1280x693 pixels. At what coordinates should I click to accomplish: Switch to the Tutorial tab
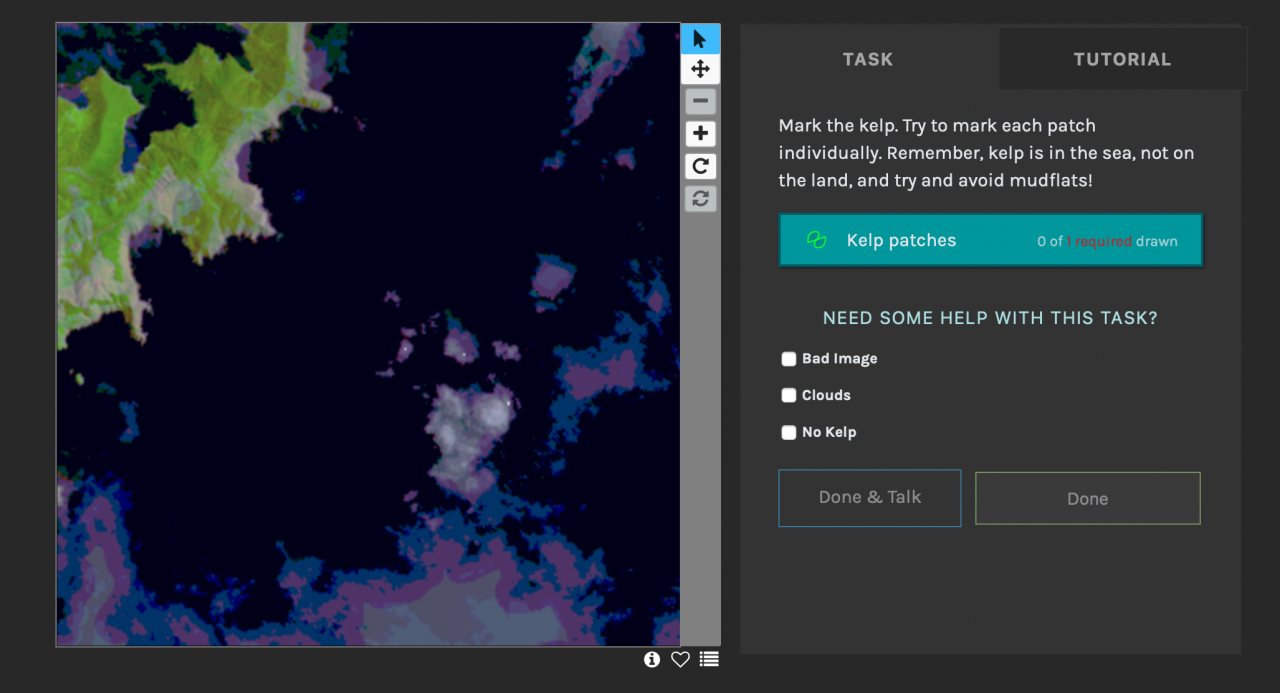(x=1122, y=59)
